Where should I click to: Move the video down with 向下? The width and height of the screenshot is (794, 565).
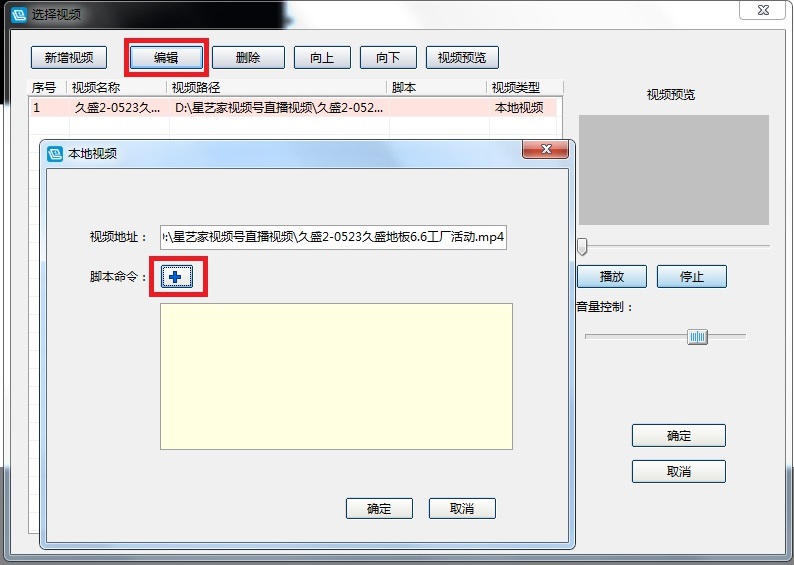(x=388, y=58)
